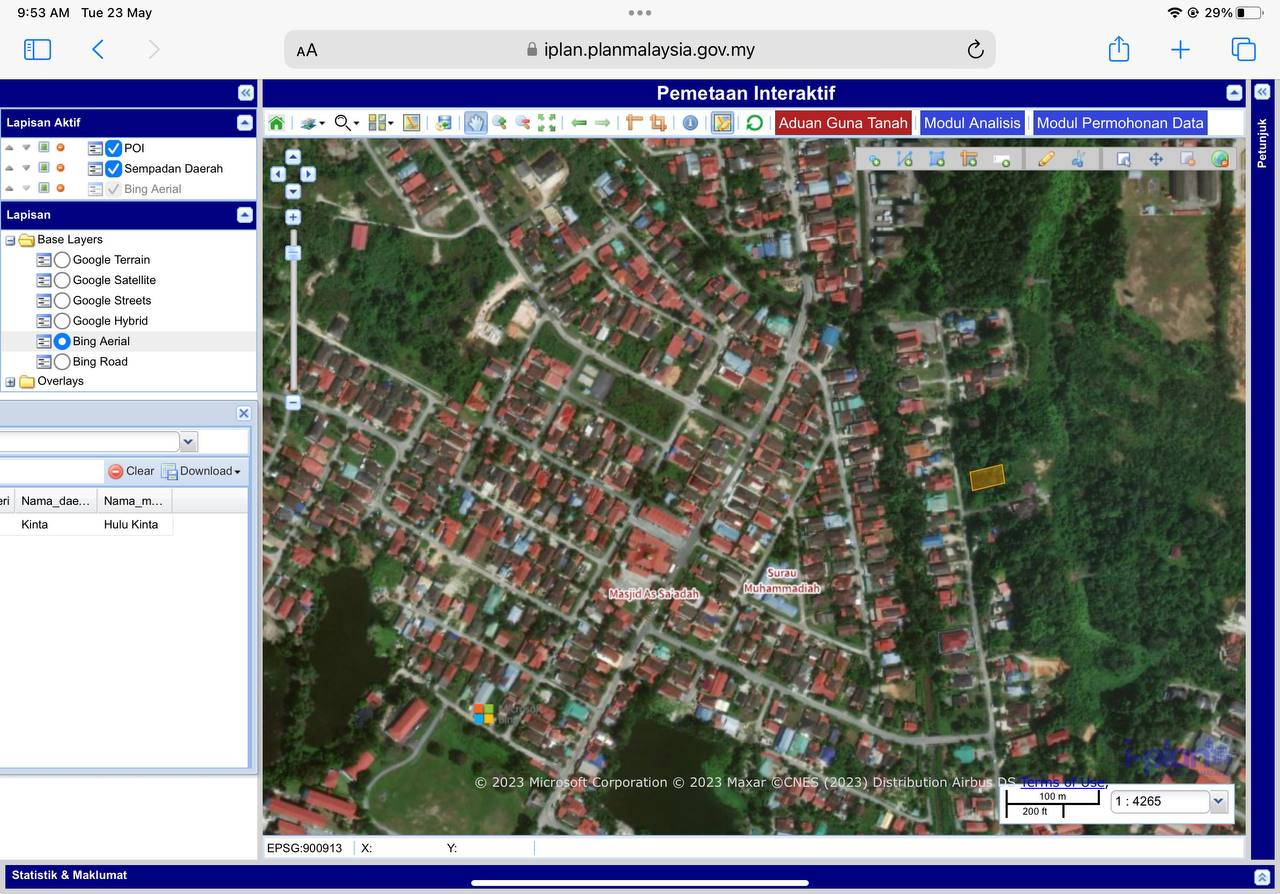Toggle the Sempadan Daerah layer checkbox
This screenshot has width=1280, height=894.
pyautogui.click(x=114, y=169)
